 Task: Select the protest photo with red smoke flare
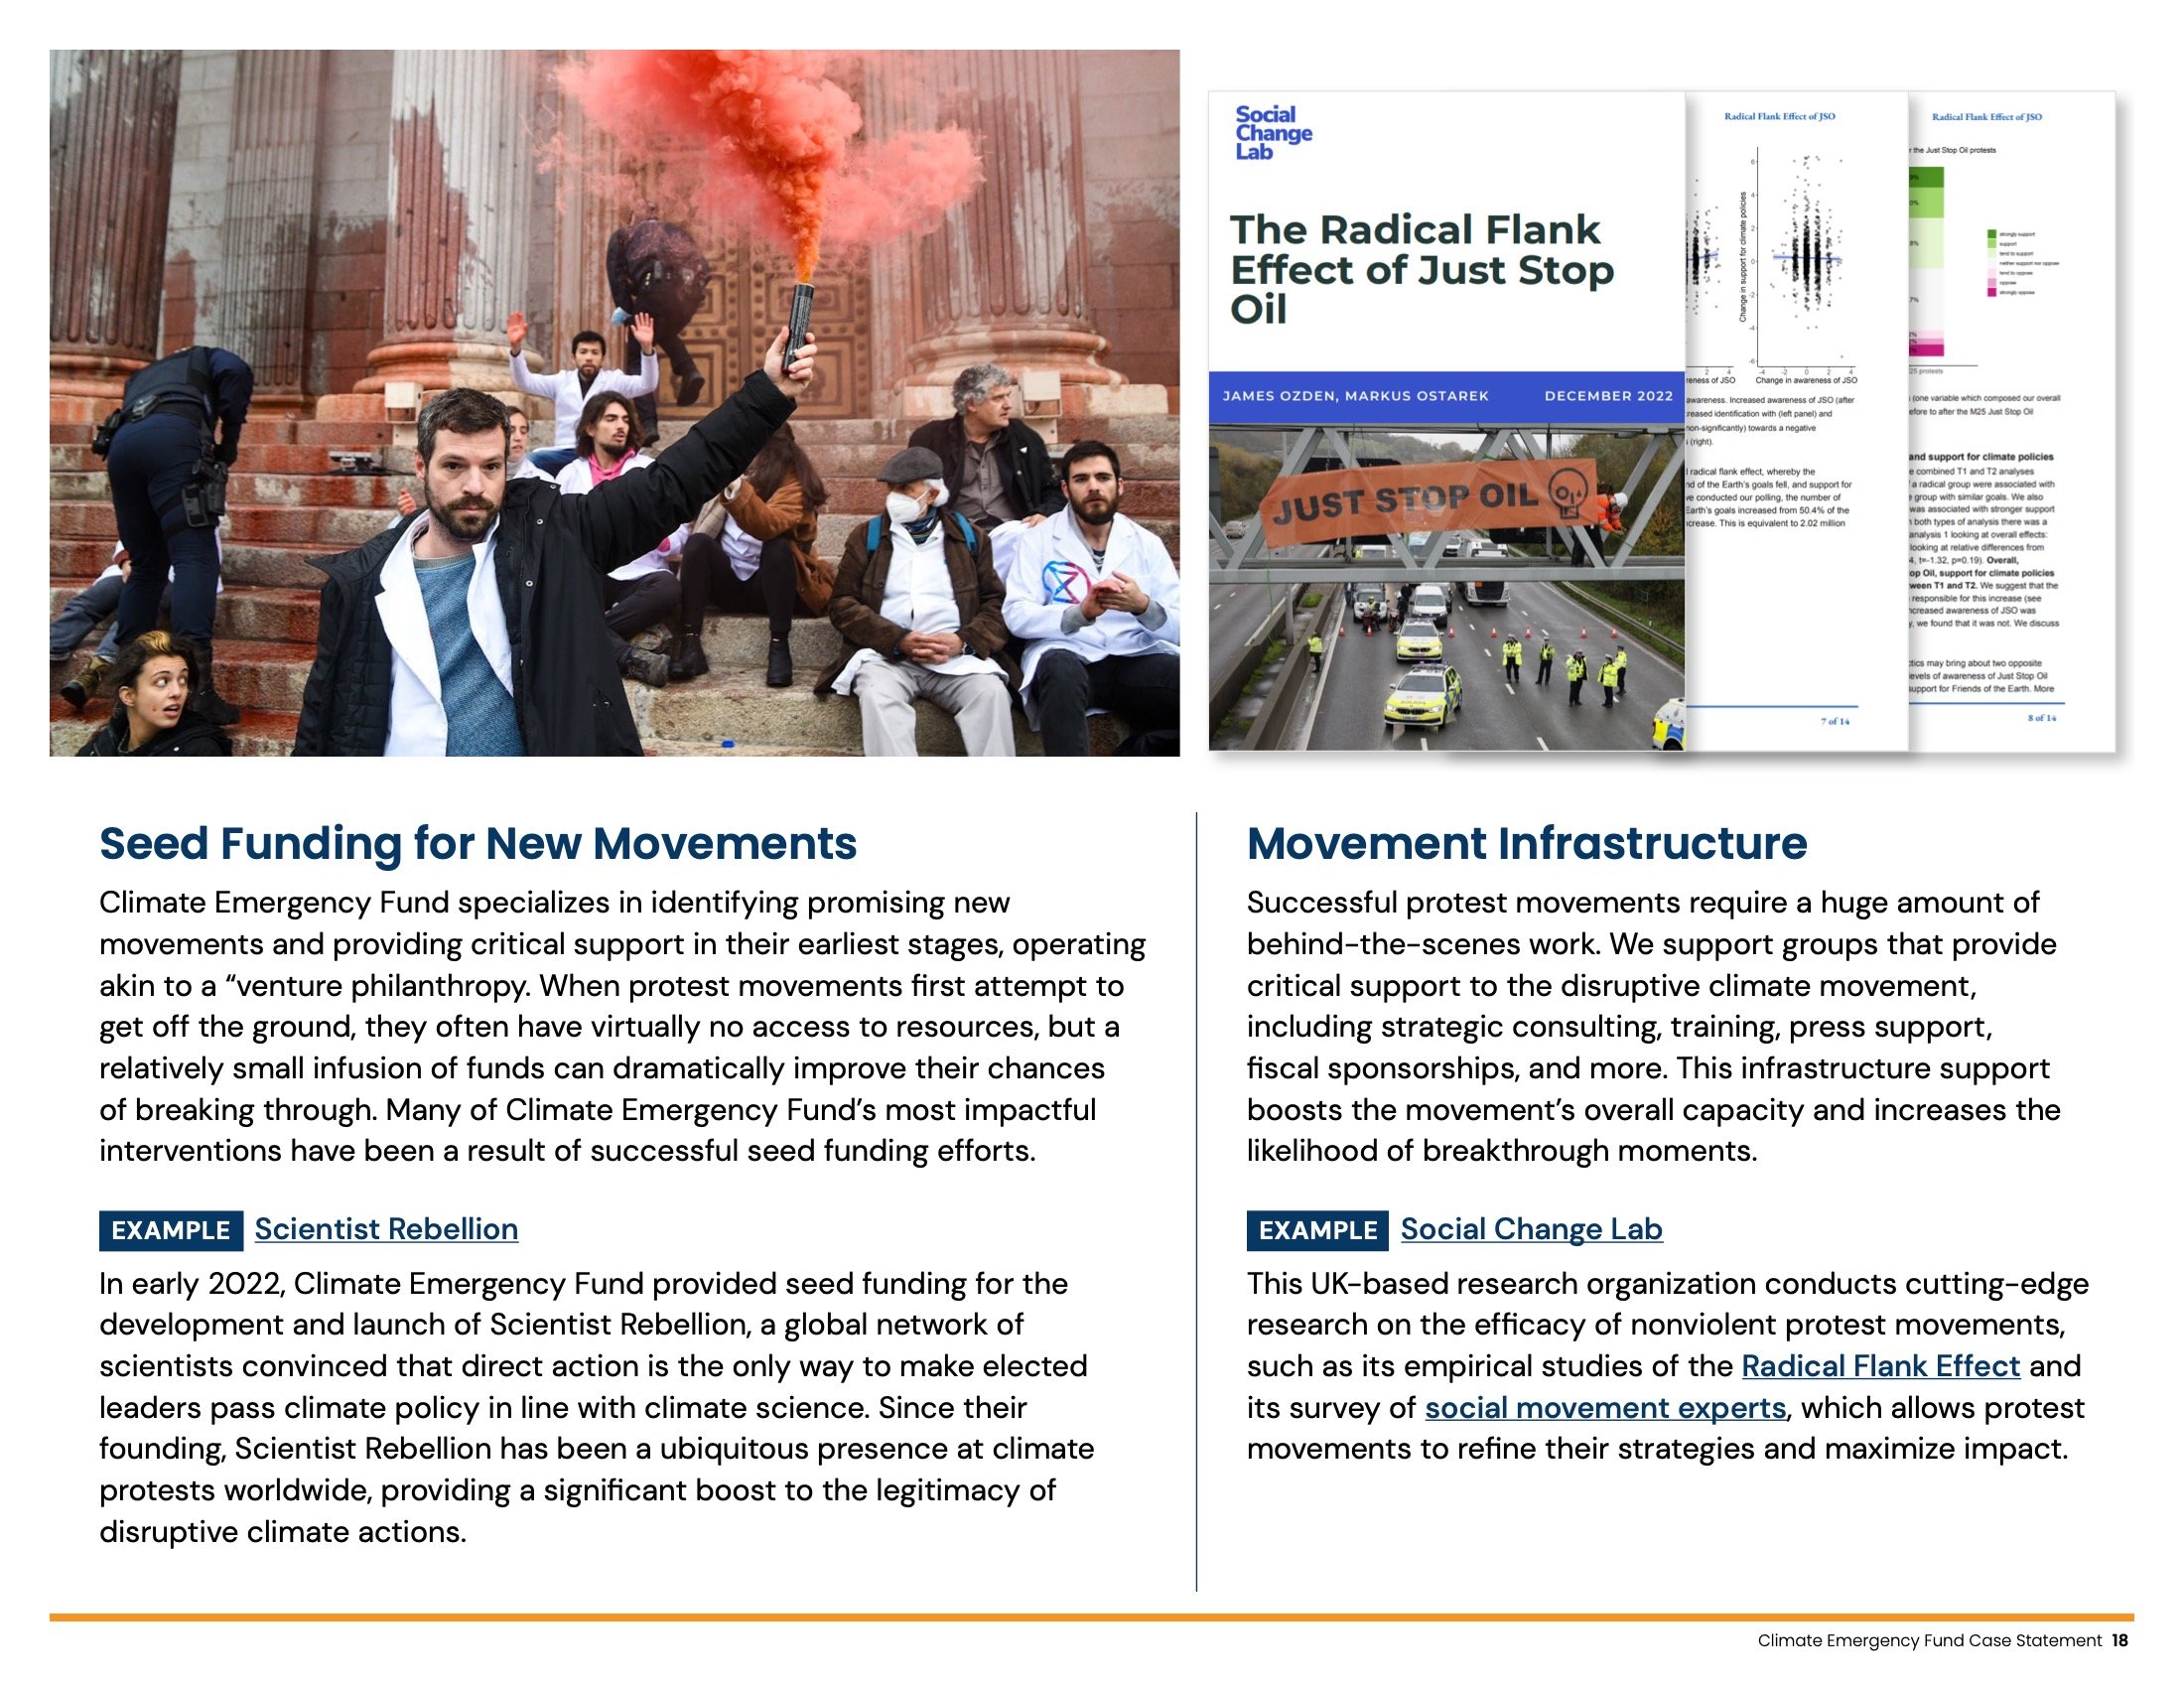[x=614, y=403]
